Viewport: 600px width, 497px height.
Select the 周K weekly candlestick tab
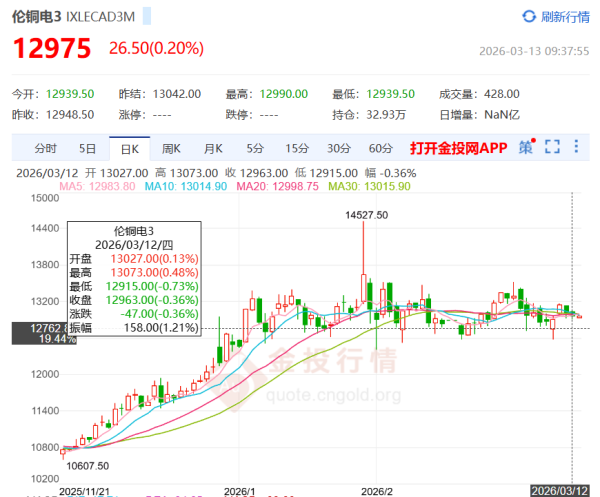pos(171,148)
